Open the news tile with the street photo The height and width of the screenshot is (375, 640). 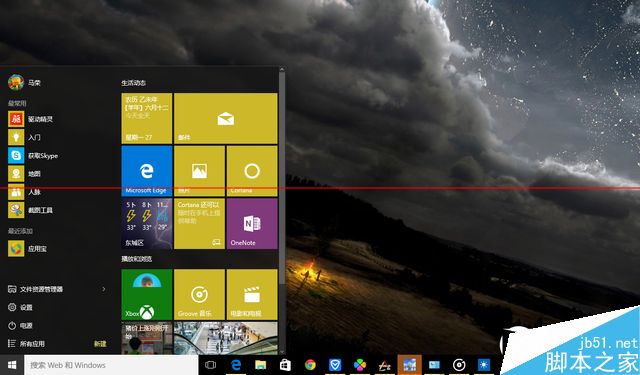[x=147, y=338]
